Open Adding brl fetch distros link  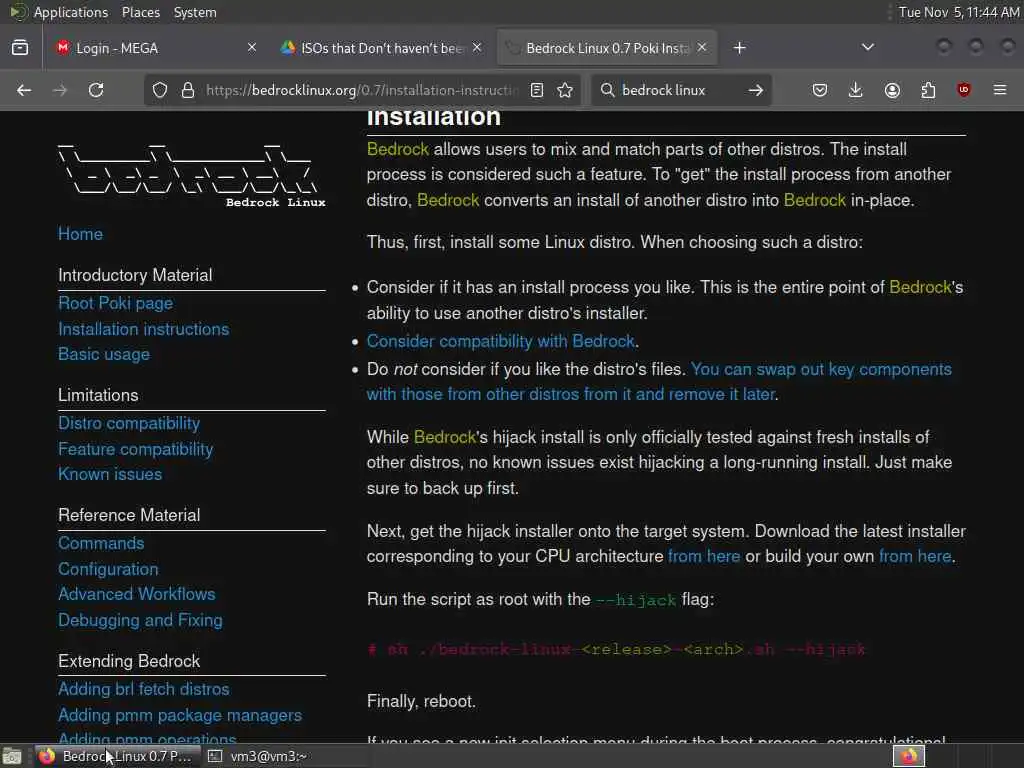144,689
